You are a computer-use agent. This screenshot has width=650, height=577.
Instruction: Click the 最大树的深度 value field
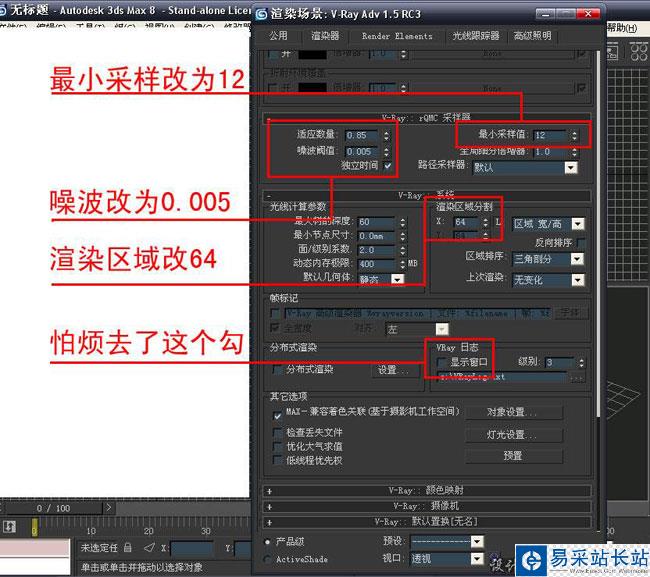[x=376, y=222]
